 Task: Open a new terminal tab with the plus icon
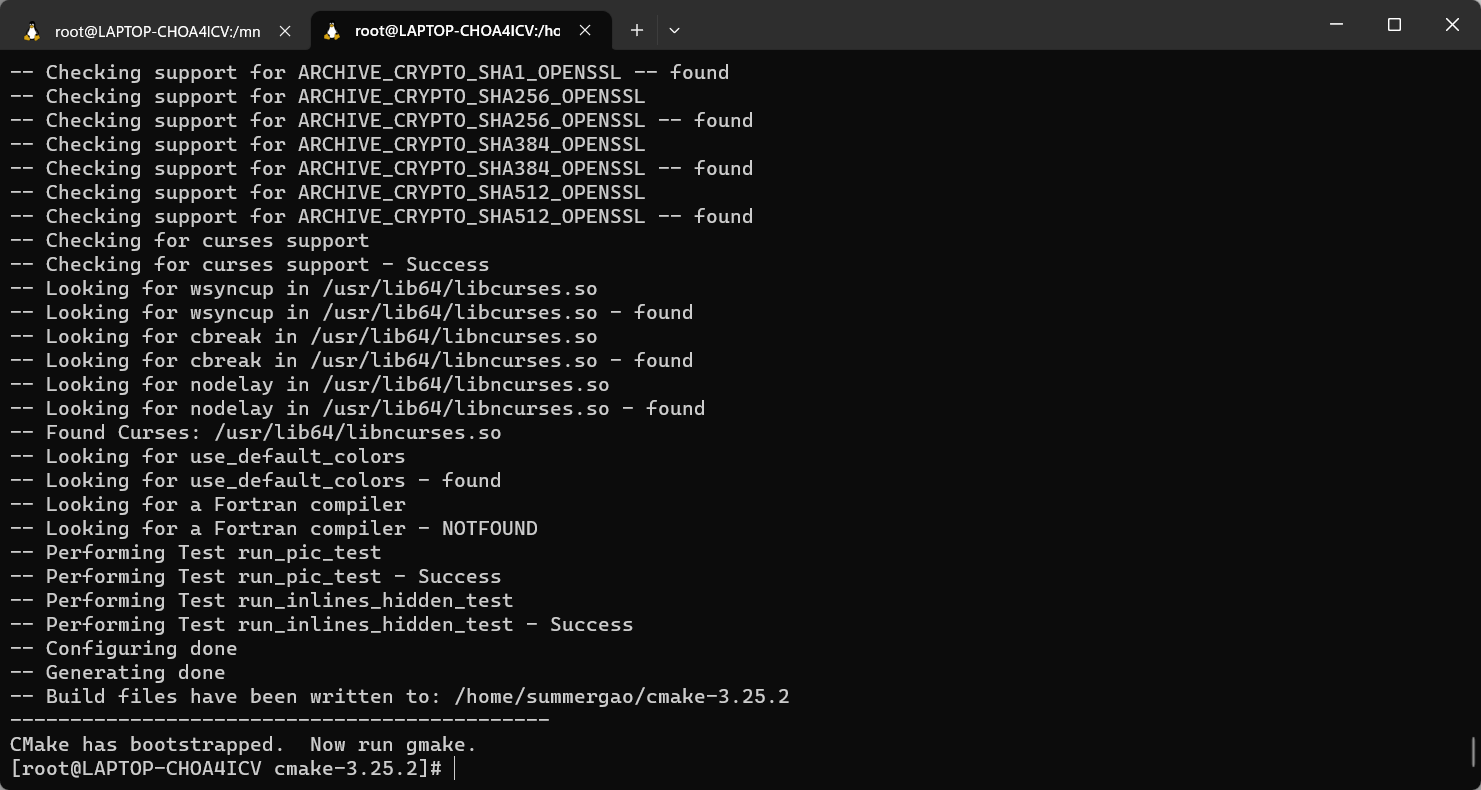click(636, 31)
